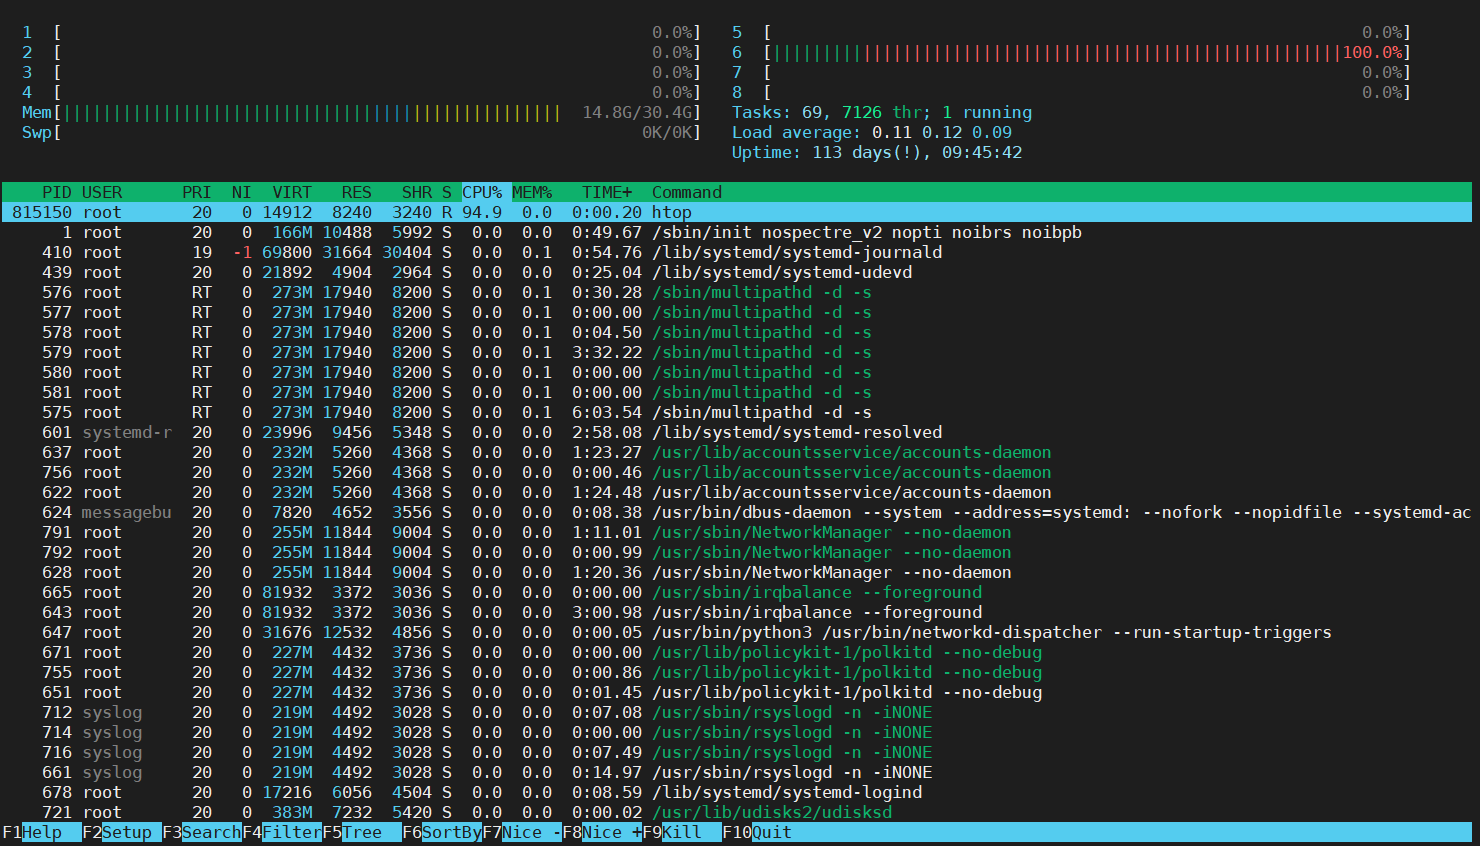Select multipathd row with PID 576
The width and height of the screenshot is (1480, 846).
point(737,292)
